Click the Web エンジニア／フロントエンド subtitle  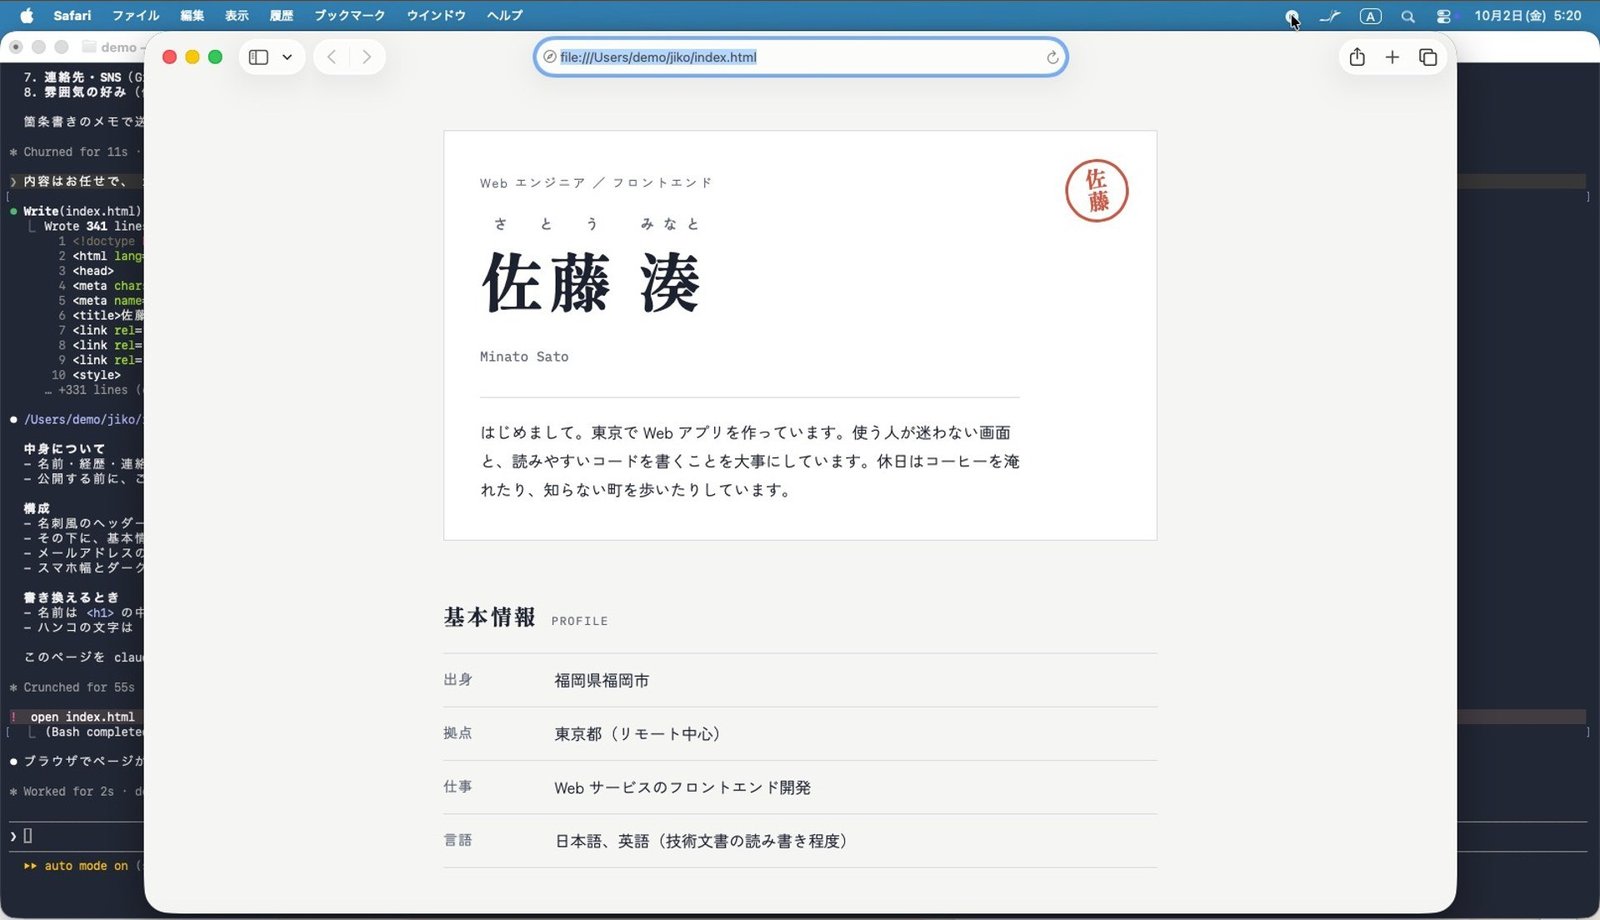(596, 183)
